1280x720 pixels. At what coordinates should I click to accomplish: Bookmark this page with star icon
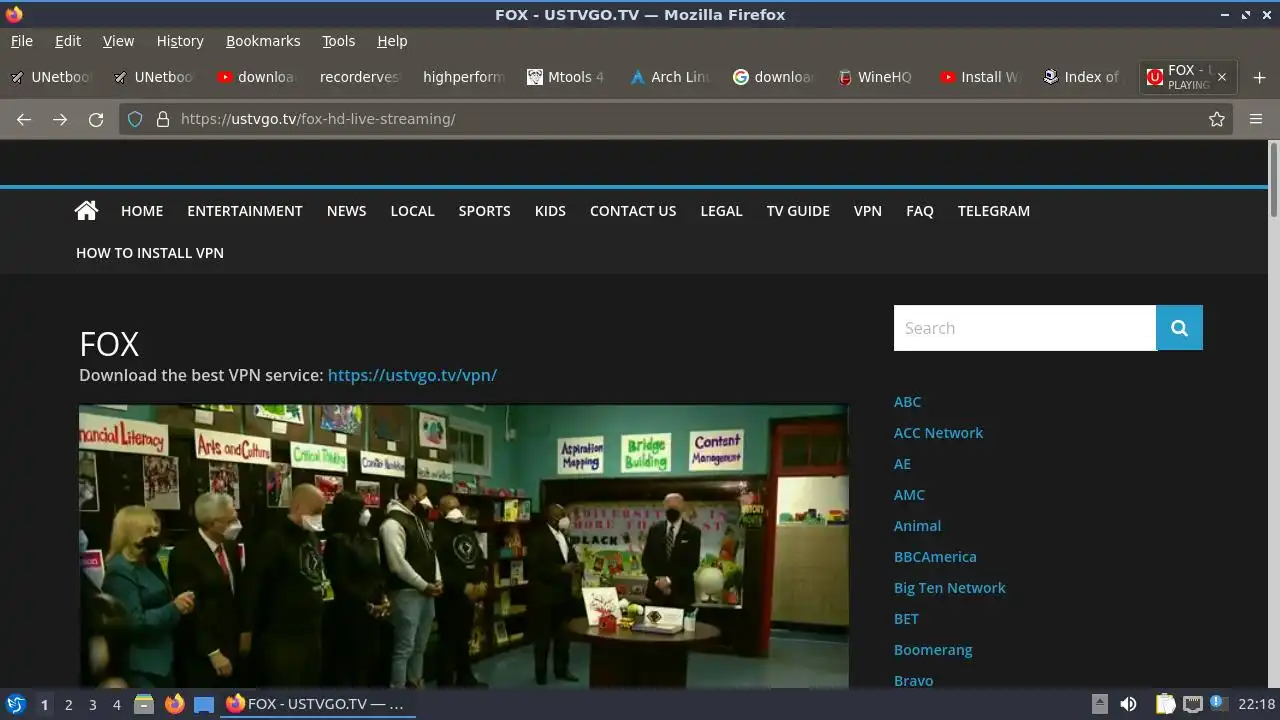[1217, 119]
